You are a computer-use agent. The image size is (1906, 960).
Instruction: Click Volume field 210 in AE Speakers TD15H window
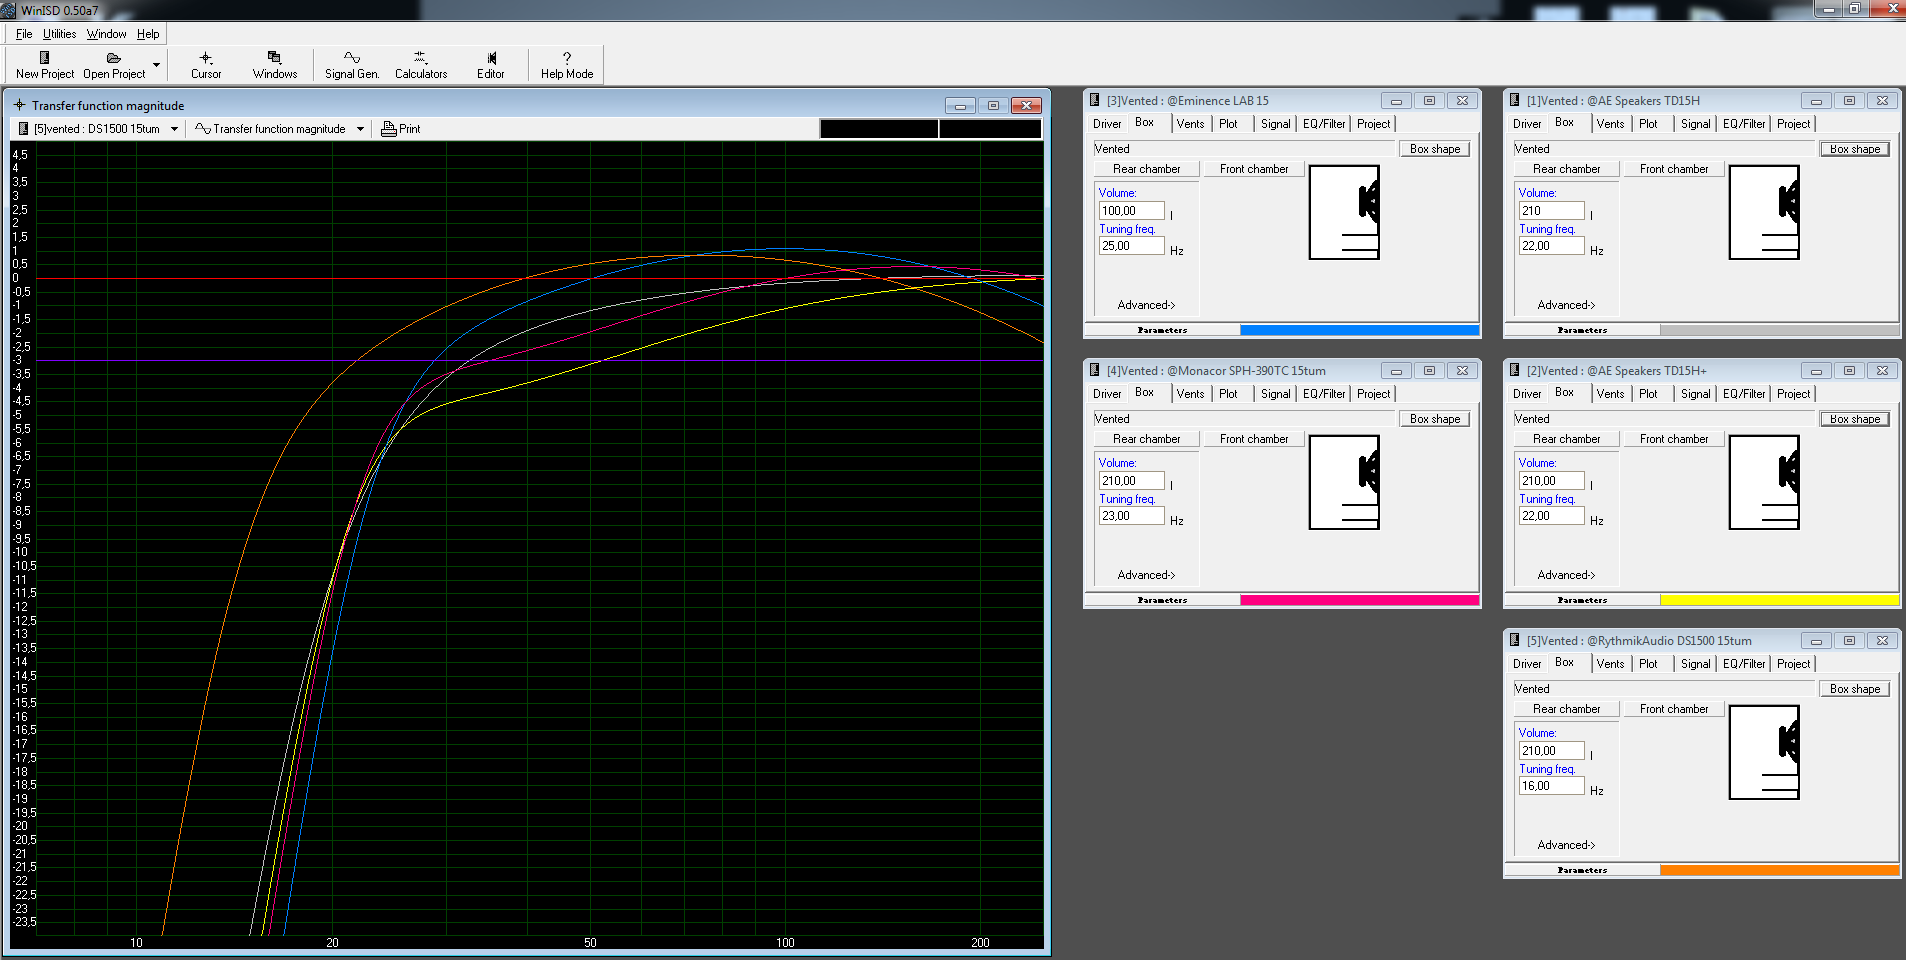click(x=1552, y=211)
